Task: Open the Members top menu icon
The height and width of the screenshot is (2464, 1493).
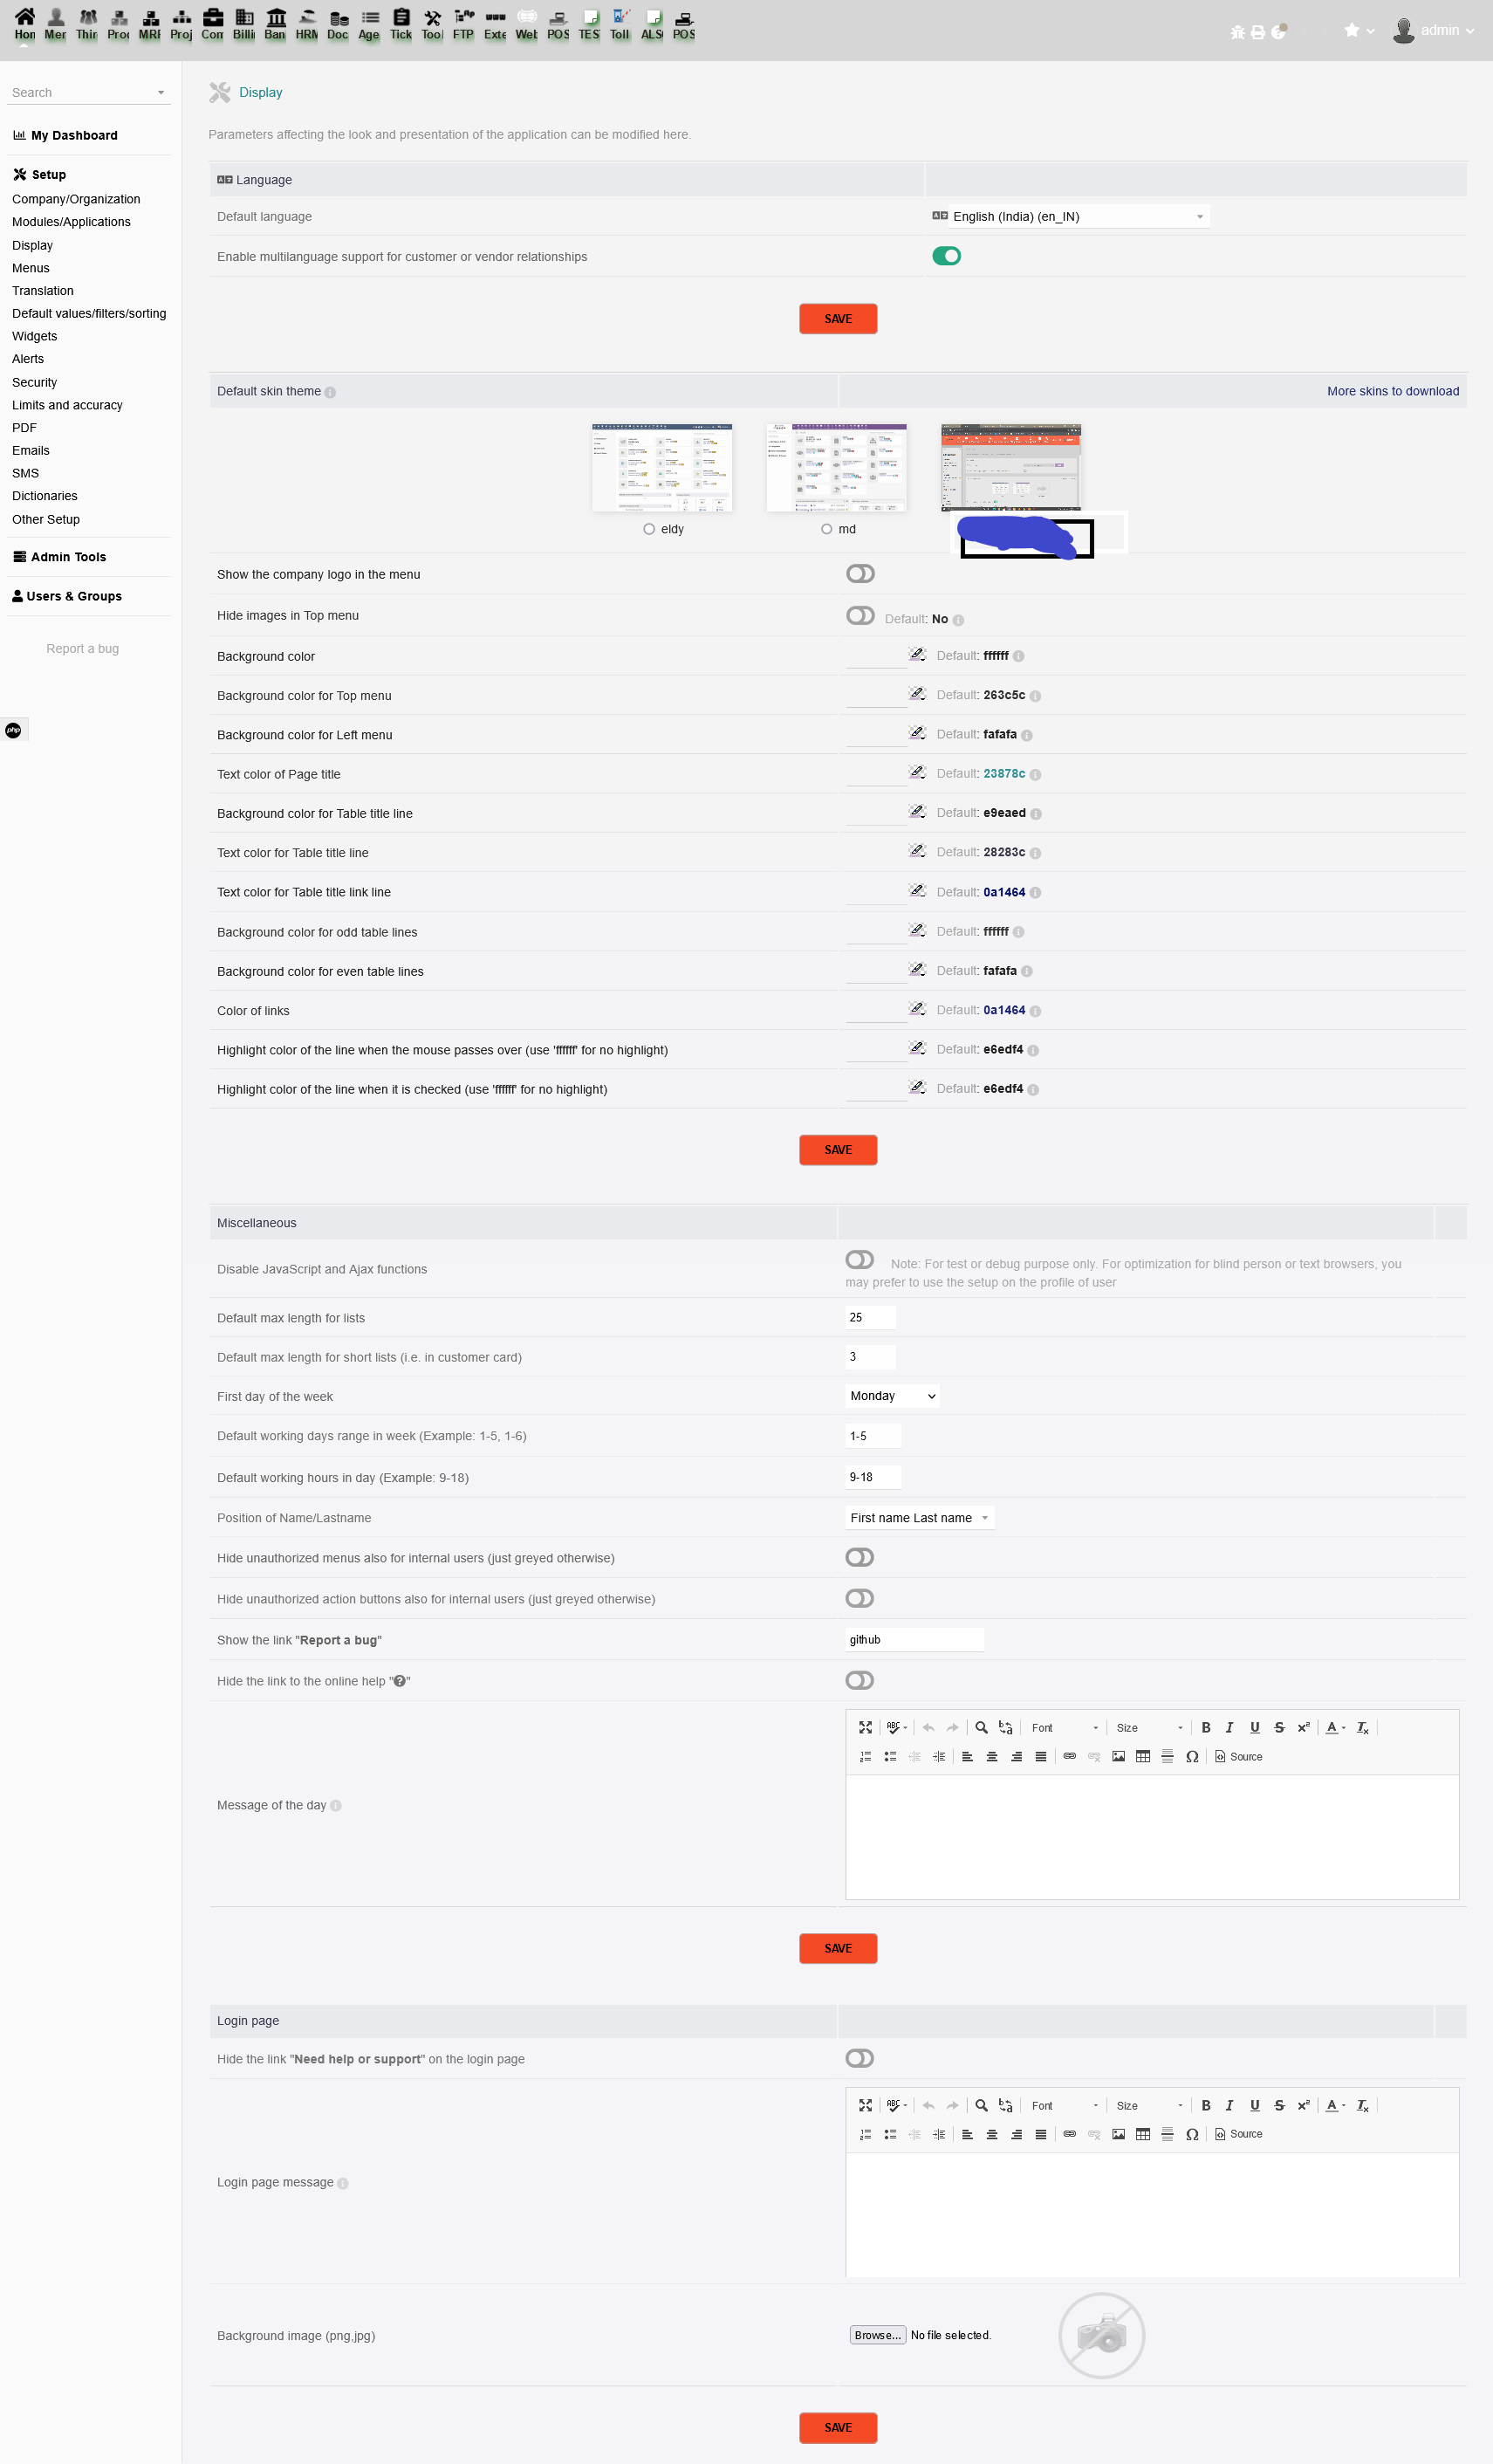Action: click(x=56, y=17)
